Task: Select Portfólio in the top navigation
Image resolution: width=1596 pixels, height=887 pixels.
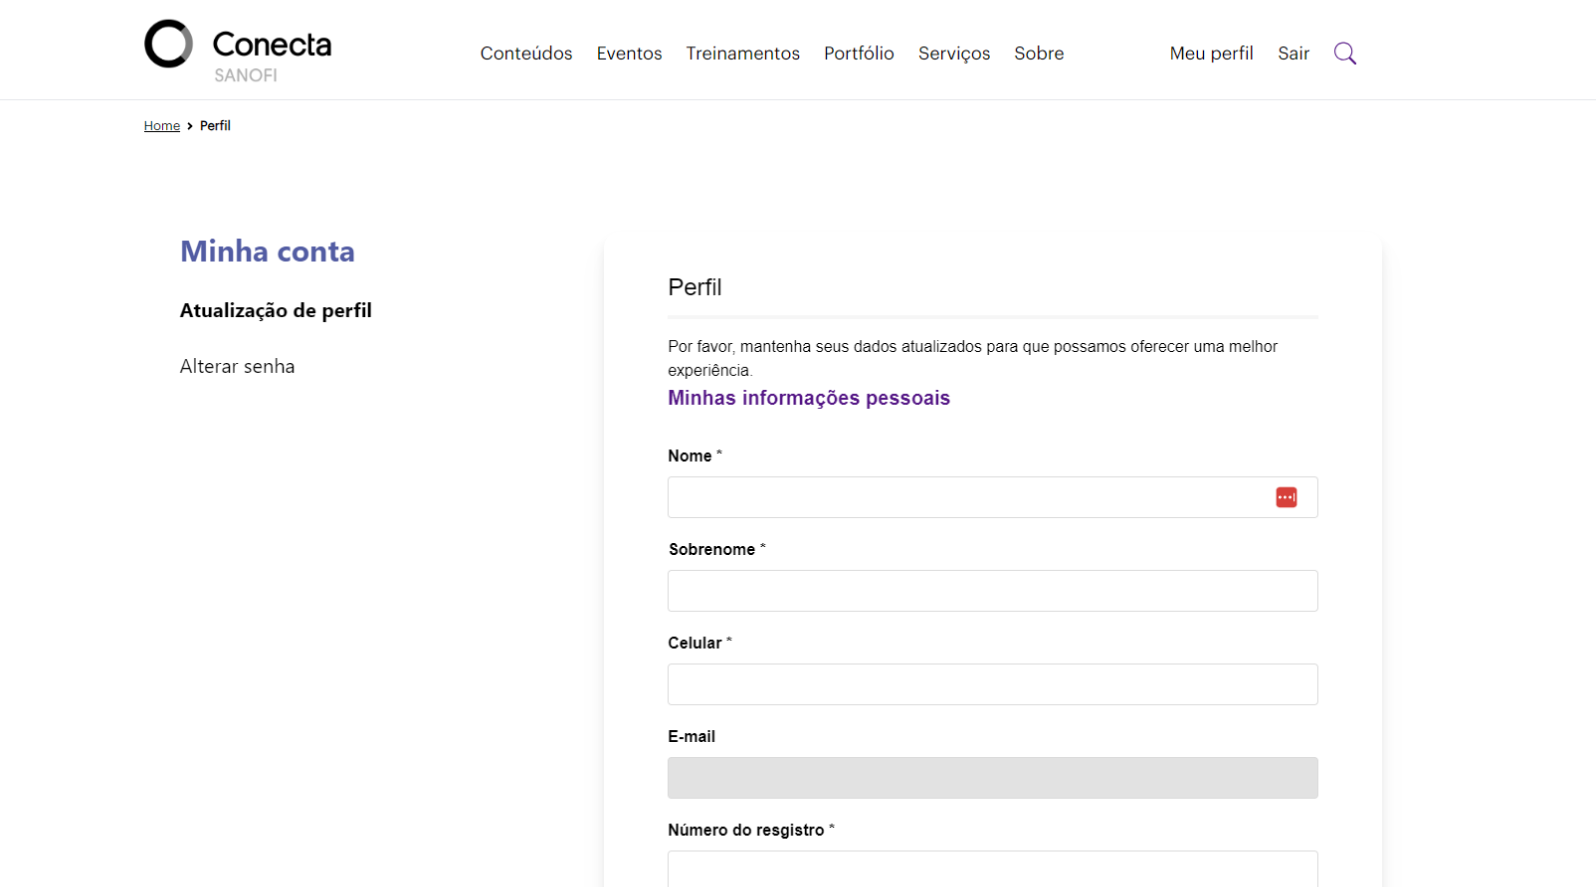Action: tap(858, 54)
